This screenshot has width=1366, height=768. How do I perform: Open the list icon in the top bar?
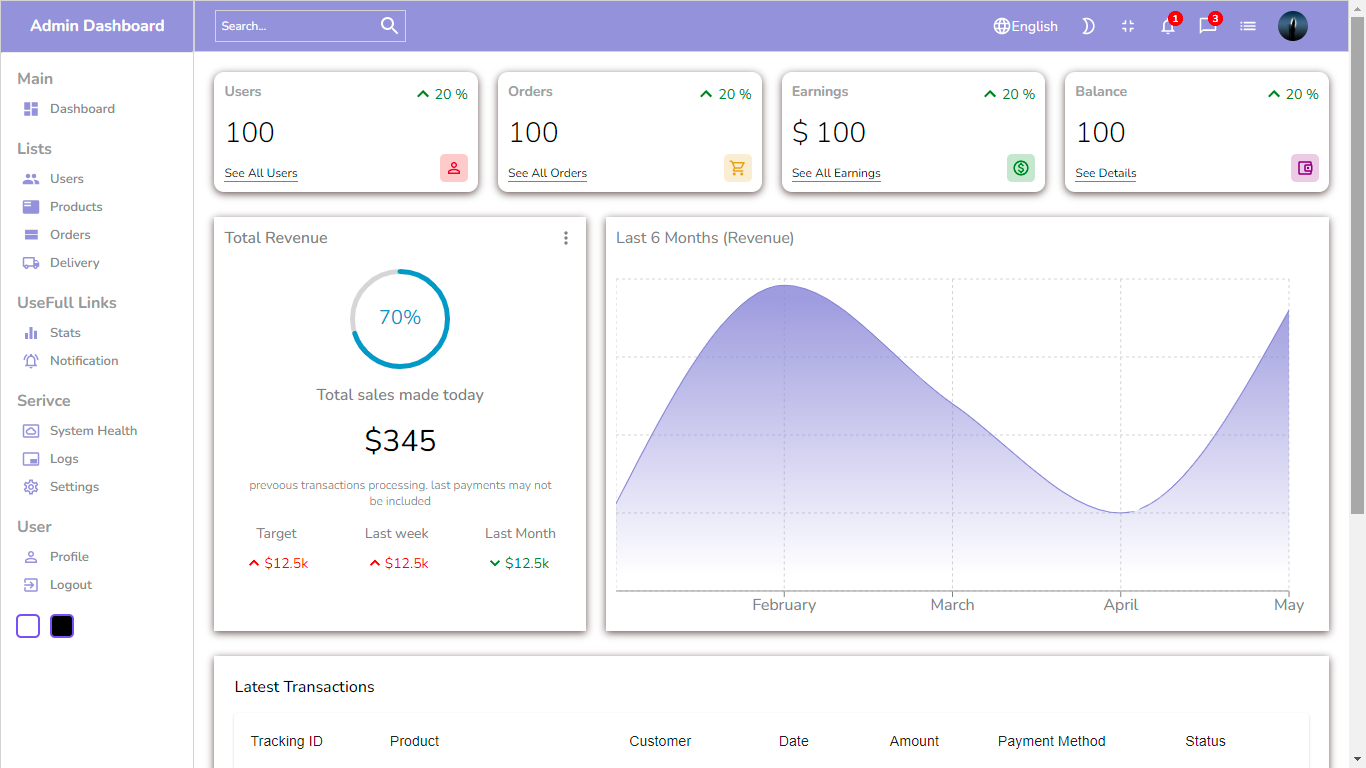(x=1247, y=26)
